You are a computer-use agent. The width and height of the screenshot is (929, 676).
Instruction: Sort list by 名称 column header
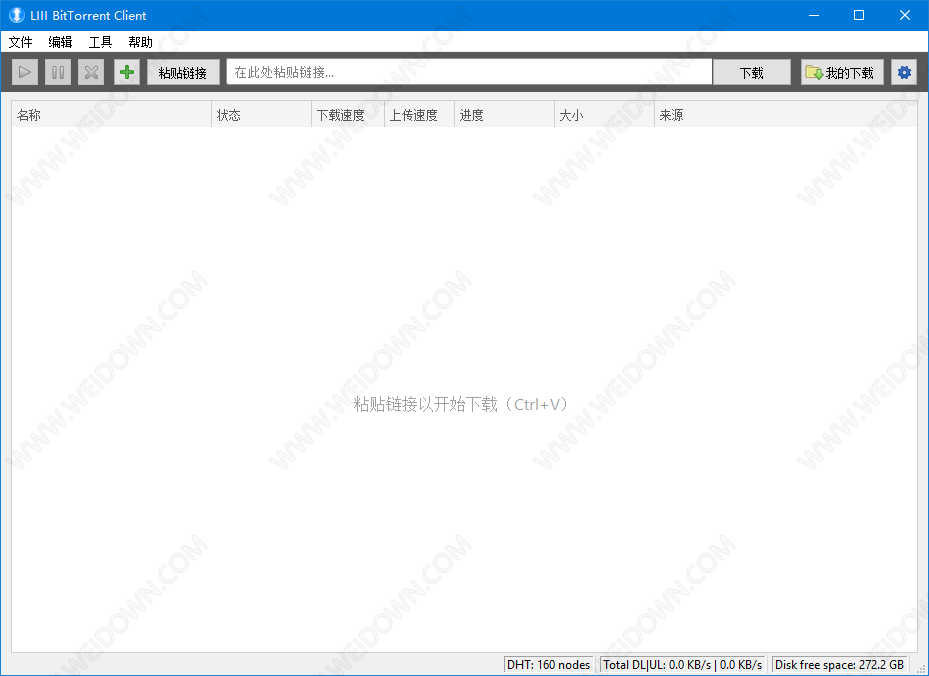[x=111, y=115]
